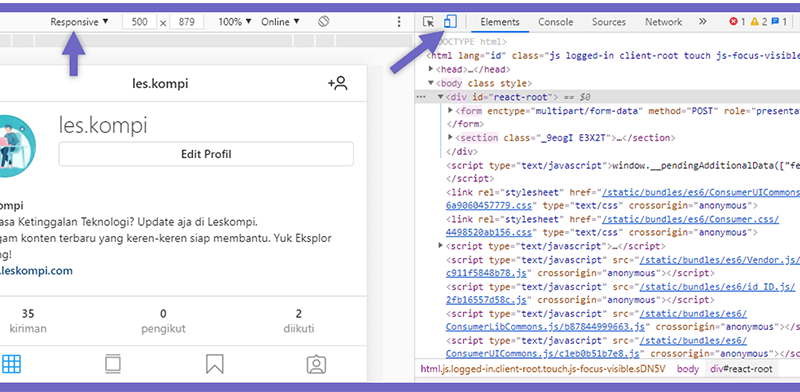Click the 0 pengikut followers count

163,321
